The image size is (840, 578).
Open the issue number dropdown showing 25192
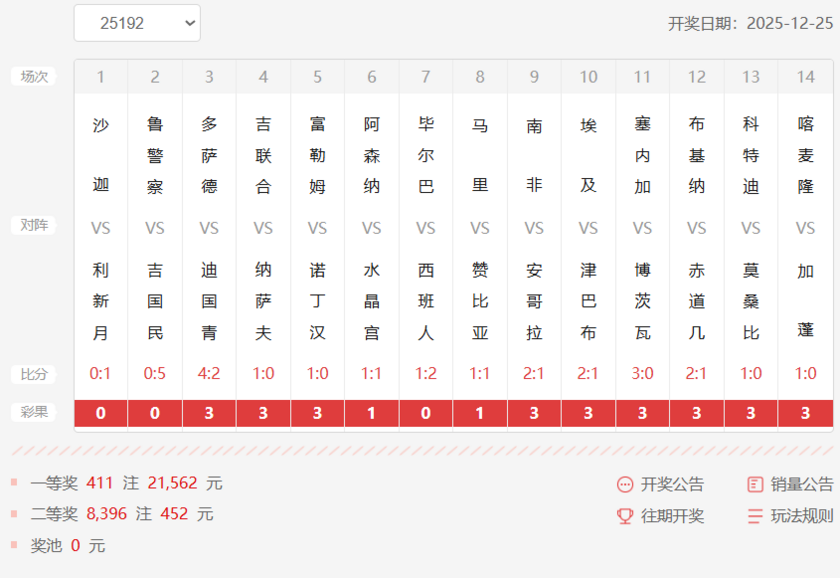136,22
